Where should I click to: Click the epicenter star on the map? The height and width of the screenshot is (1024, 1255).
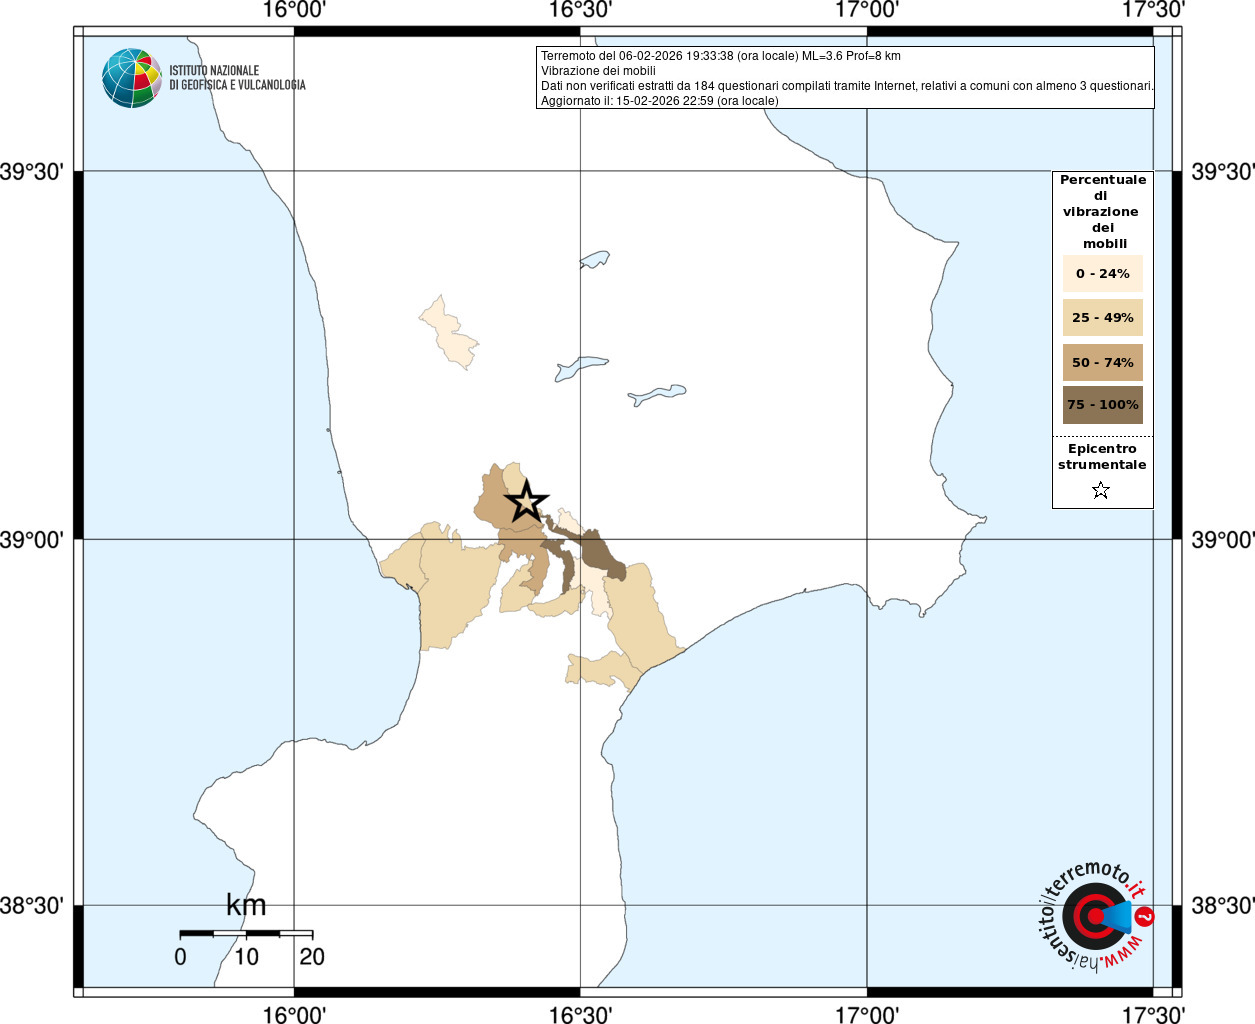pyautogui.click(x=526, y=502)
